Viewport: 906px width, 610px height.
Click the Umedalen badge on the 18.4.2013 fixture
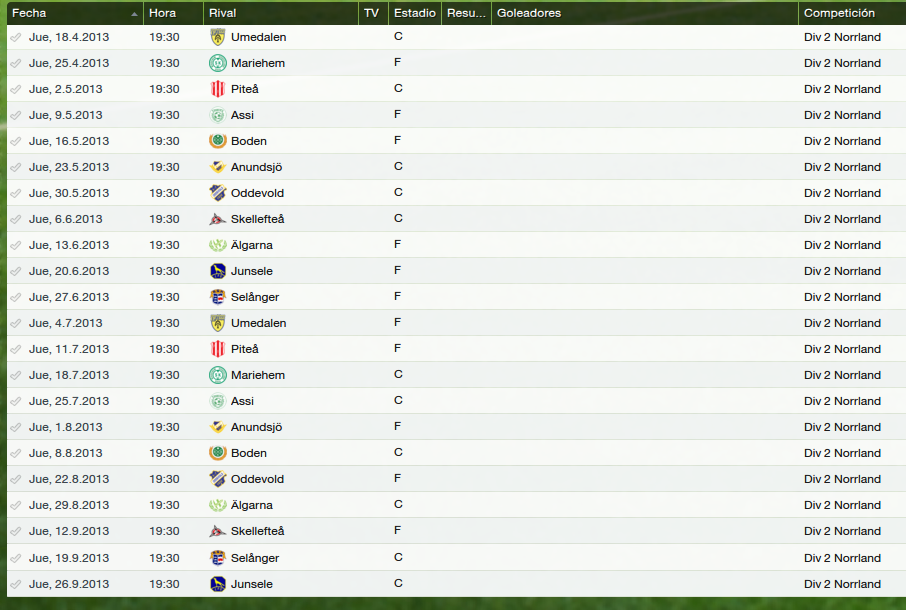click(217, 37)
